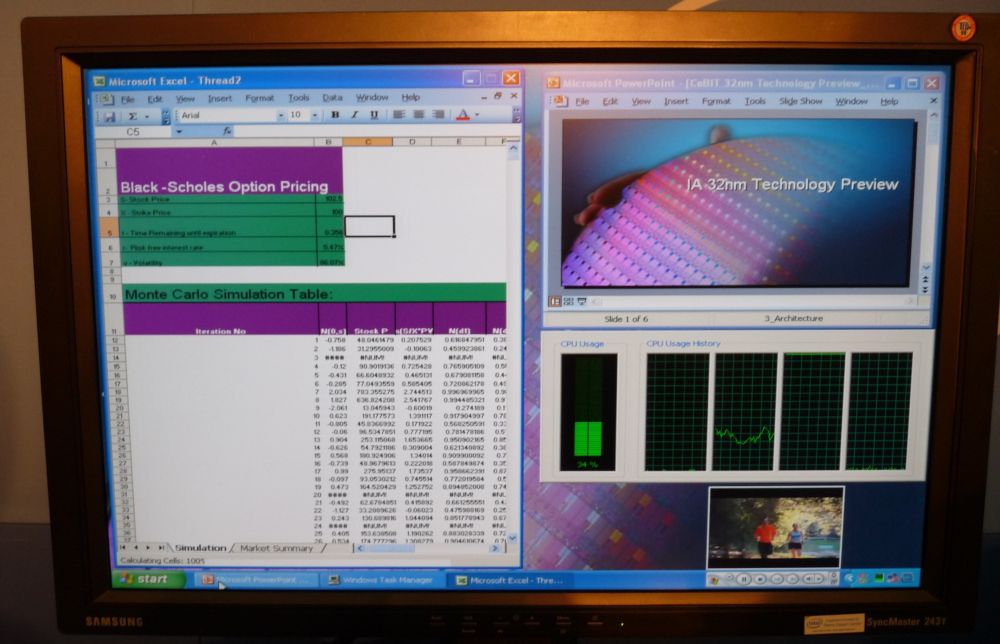Start slide show from PowerPoint view icon
This screenshot has height=644, width=1000.
tap(582, 301)
